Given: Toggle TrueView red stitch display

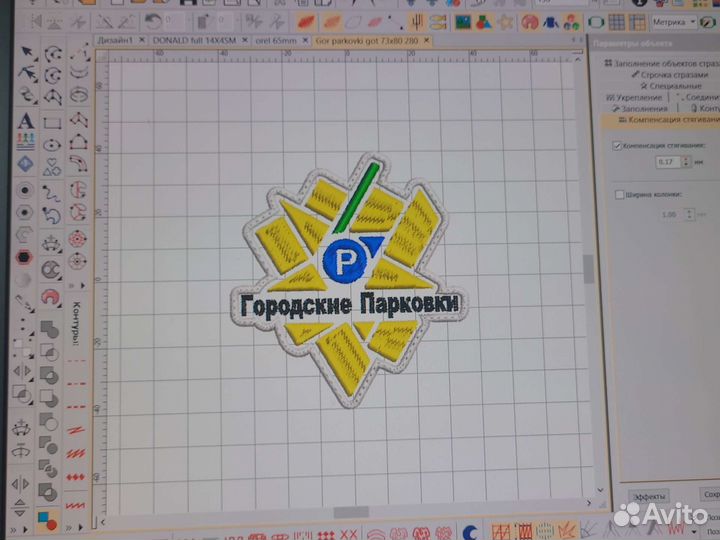Looking at the screenshot, I should (306, 22).
